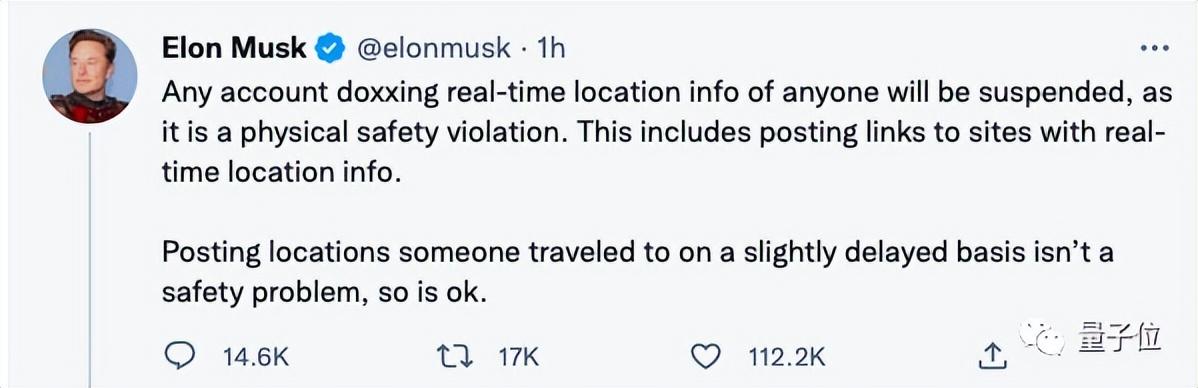Open the share upload arrow icon
This screenshot has width=1198, height=388.
990,354
